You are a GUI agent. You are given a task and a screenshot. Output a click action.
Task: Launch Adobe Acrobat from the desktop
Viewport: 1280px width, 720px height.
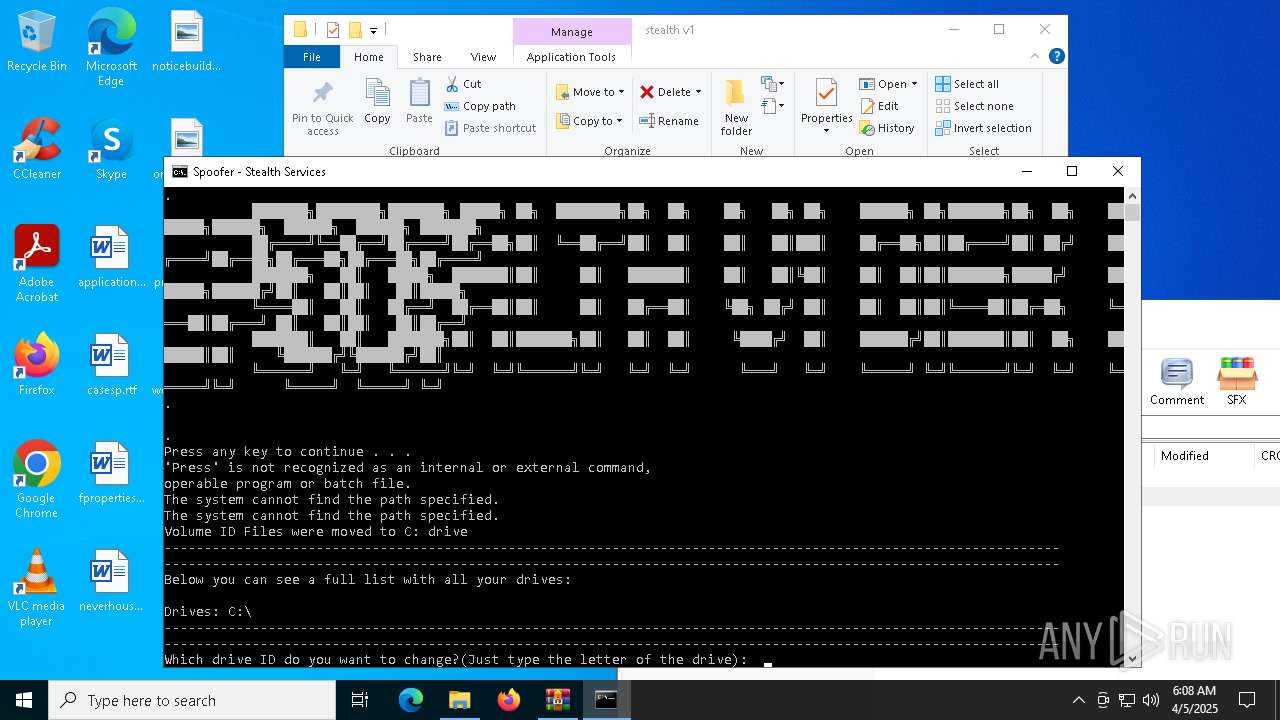[37, 264]
